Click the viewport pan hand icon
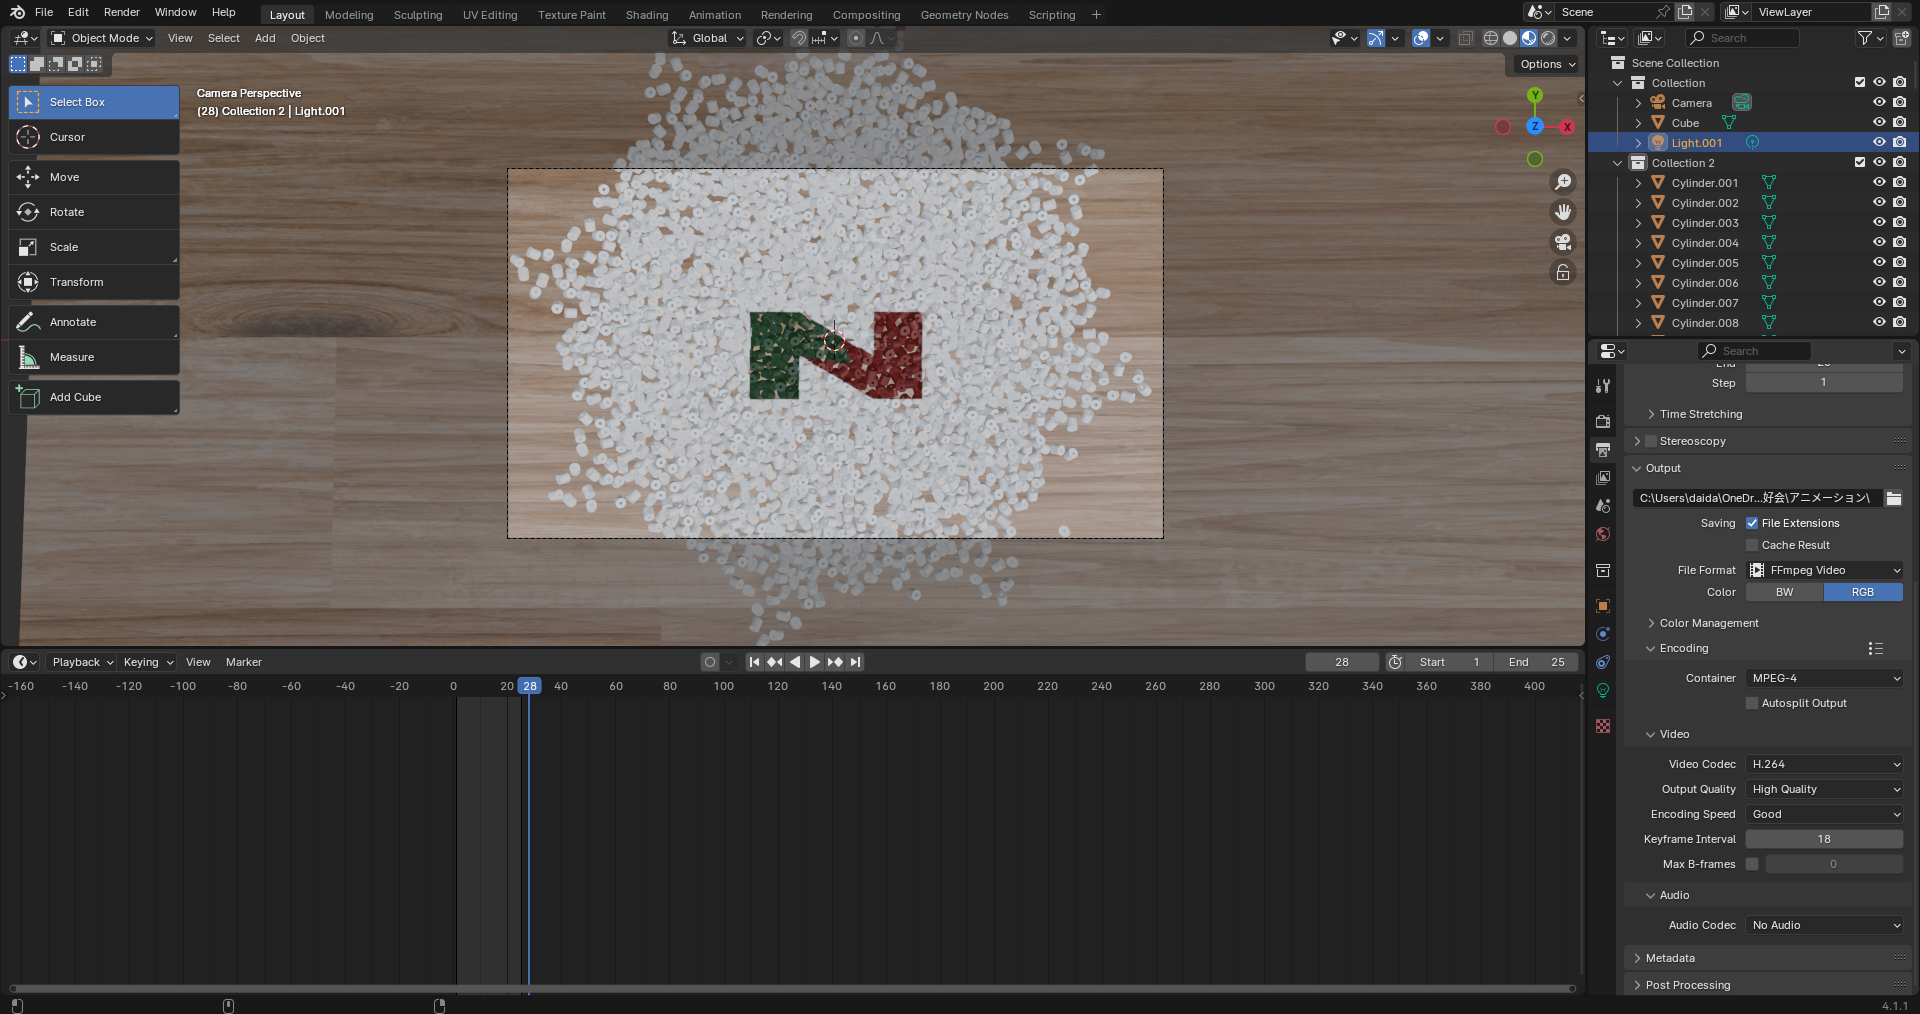 click(x=1562, y=212)
